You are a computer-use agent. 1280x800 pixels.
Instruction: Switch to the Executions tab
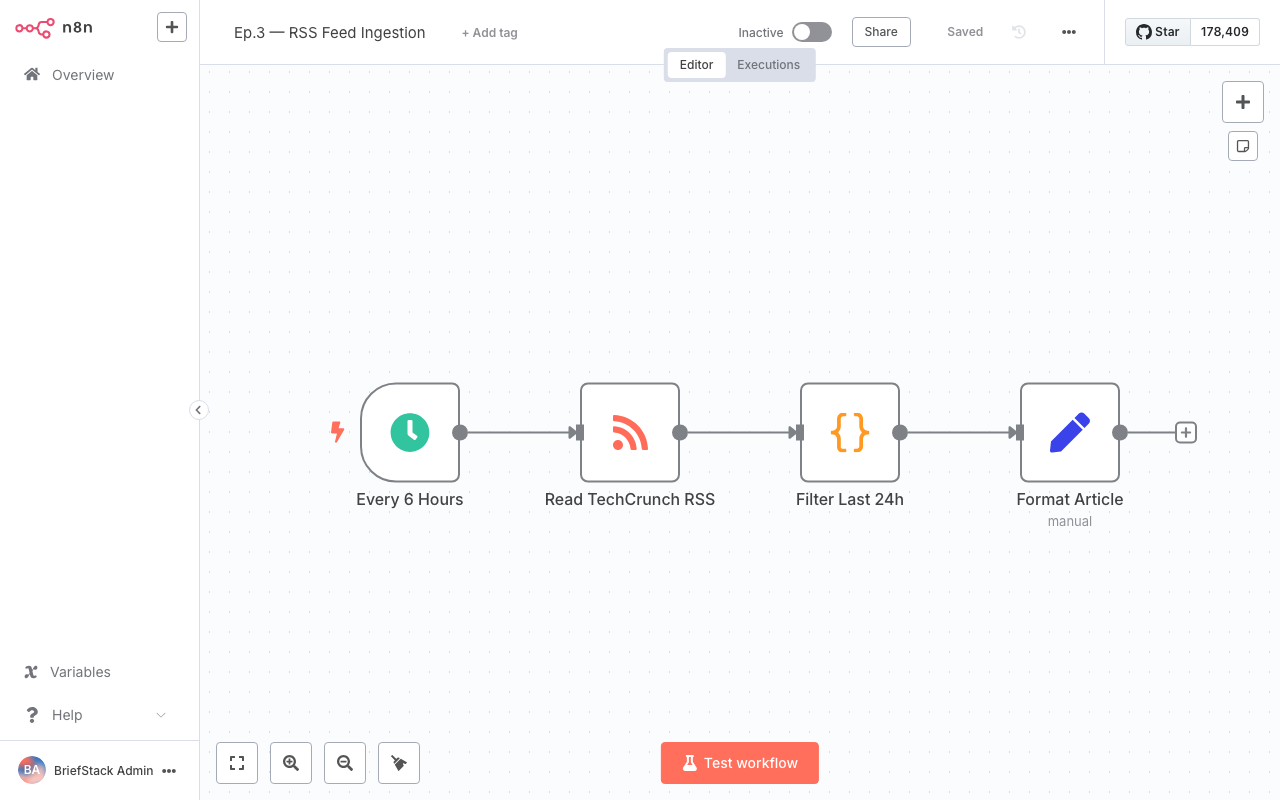pos(768,64)
